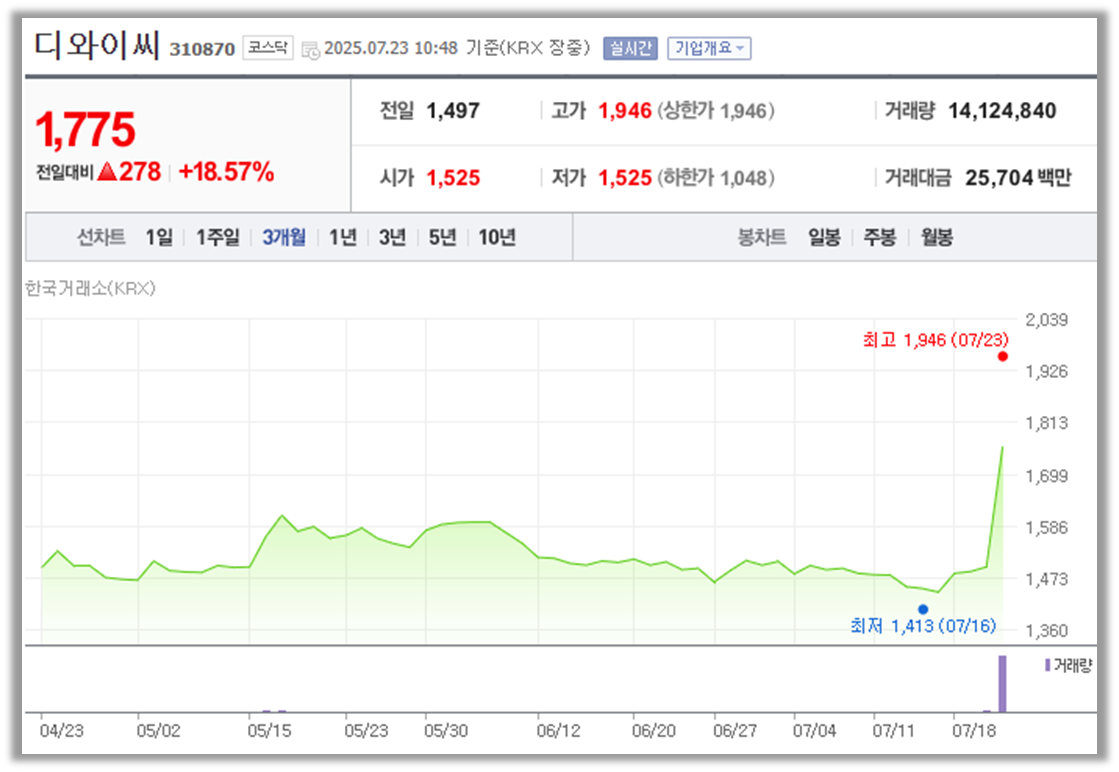Click the 05/30 date axis label
The image size is (1119, 772).
click(x=446, y=731)
